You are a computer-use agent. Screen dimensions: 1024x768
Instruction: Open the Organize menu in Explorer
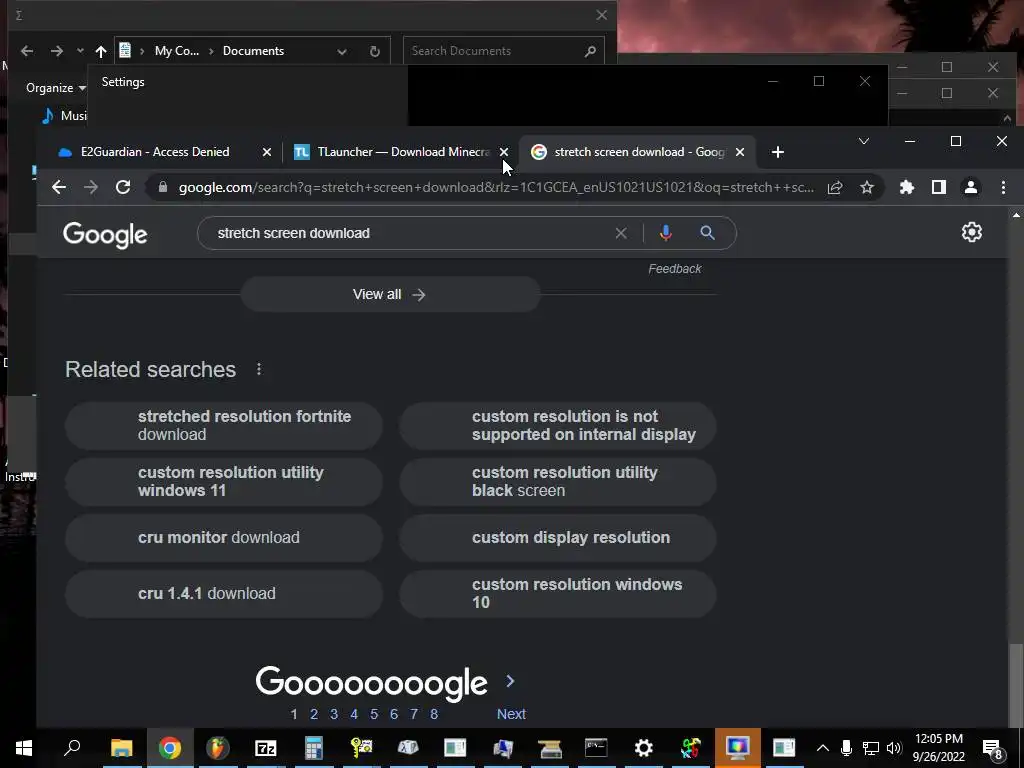pos(56,88)
